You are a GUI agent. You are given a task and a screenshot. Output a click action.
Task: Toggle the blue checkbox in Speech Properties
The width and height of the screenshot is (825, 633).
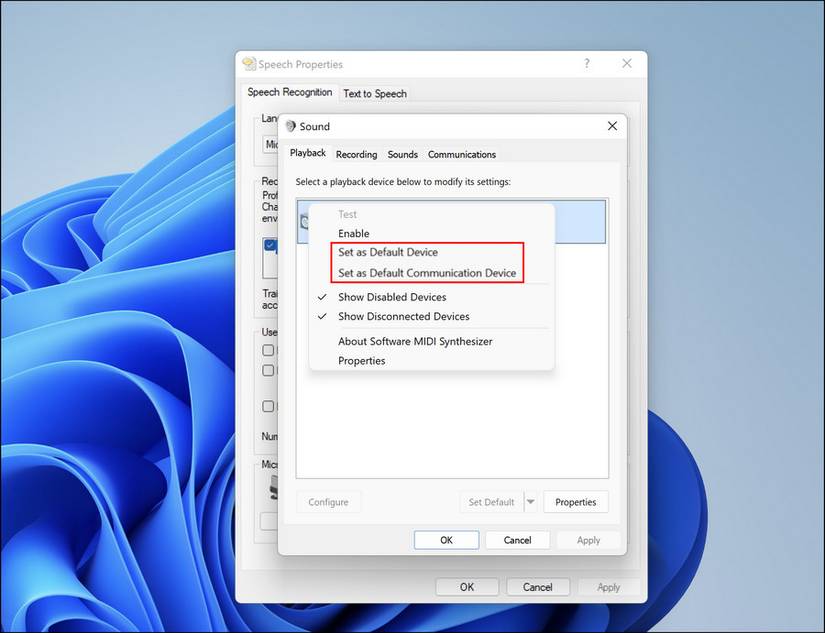(x=268, y=243)
